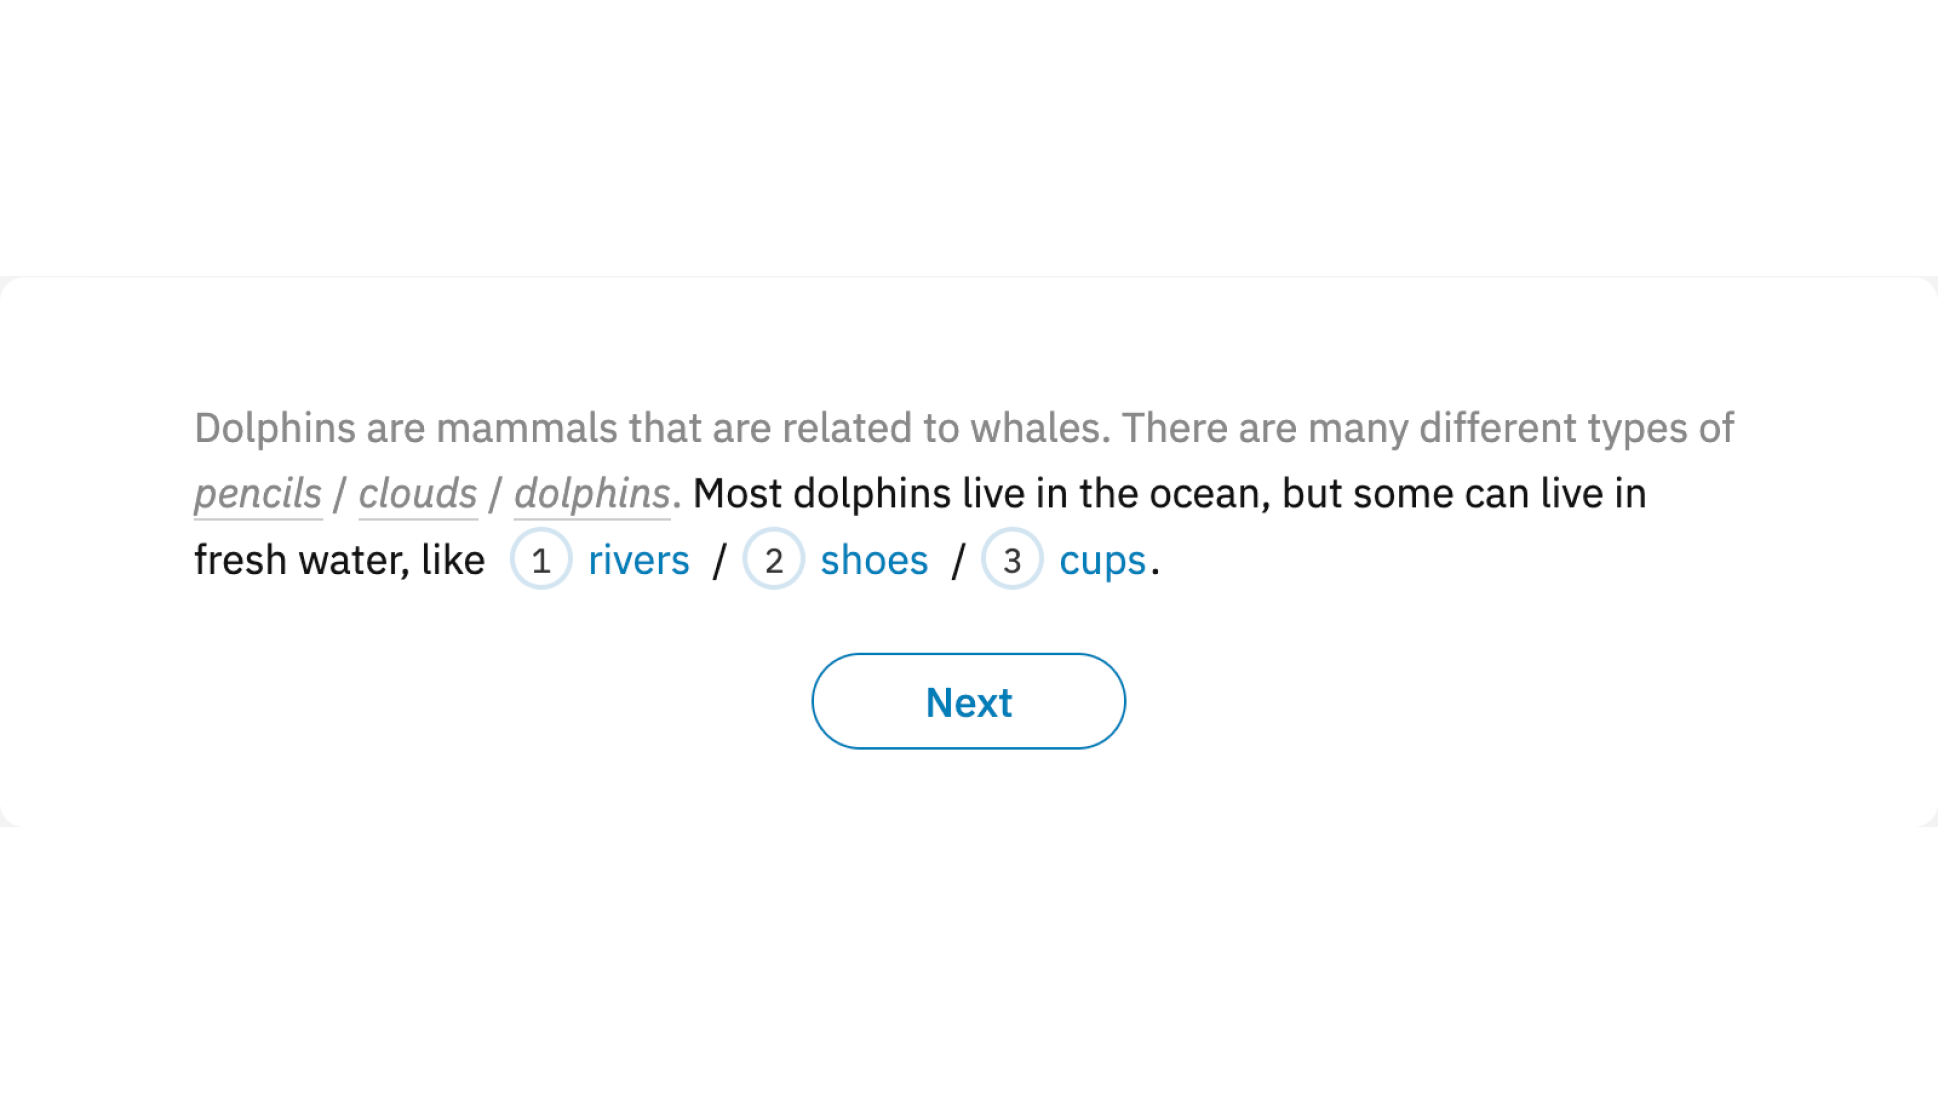Click the slash between rivers and shoes
The image size is (1938, 1104).
(x=719, y=560)
